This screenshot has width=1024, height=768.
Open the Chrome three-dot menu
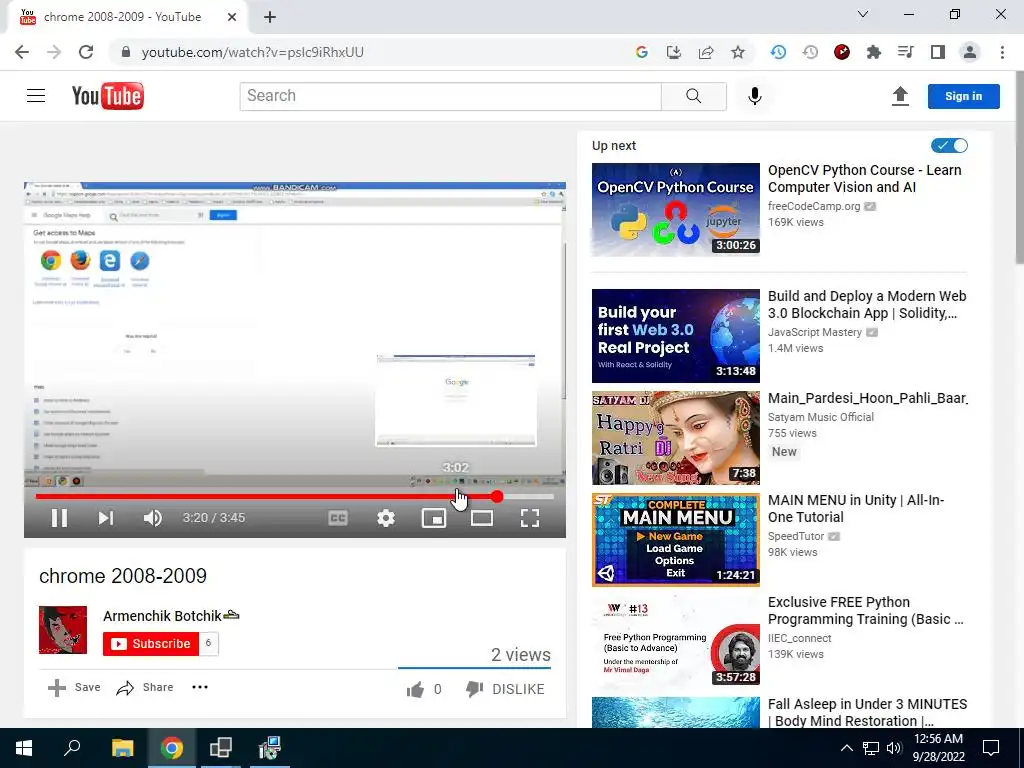[x=1002, y=52]
